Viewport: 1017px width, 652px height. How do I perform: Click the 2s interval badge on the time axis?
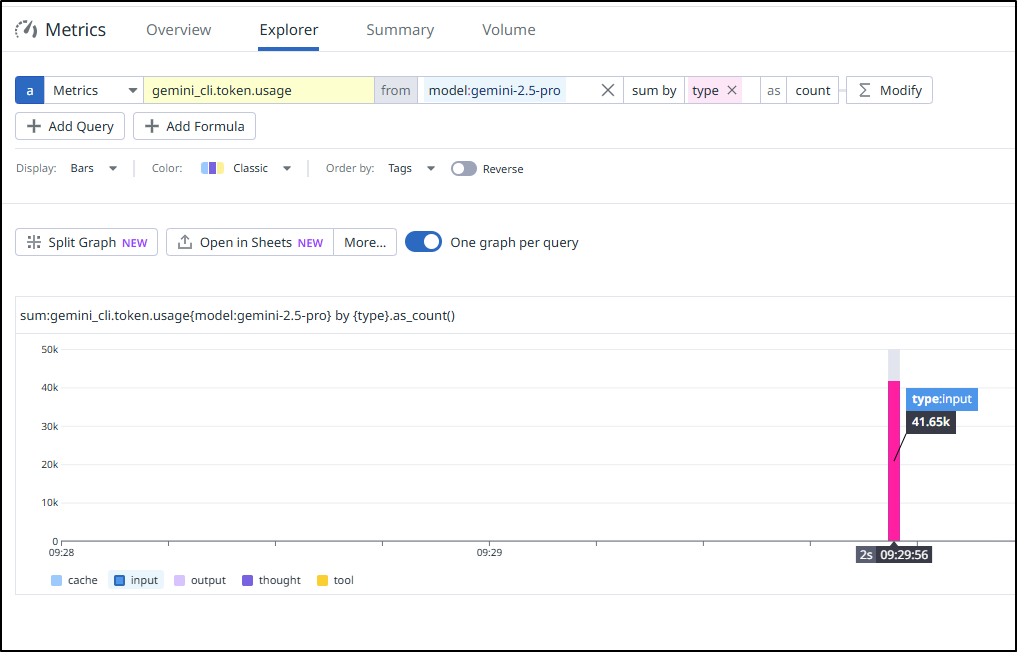point(866,555)
